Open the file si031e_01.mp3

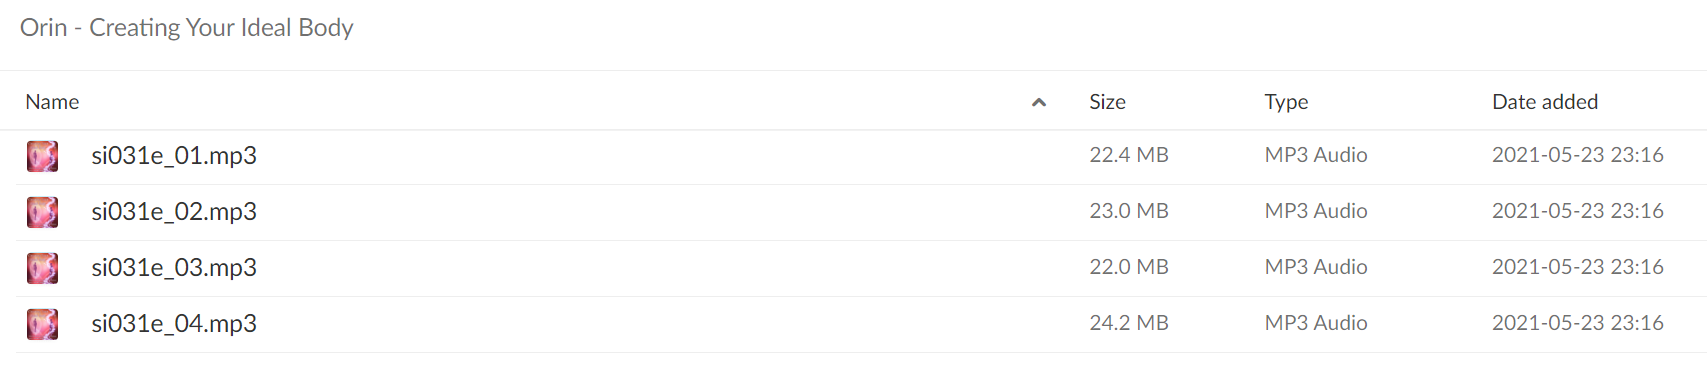(174, 156)
